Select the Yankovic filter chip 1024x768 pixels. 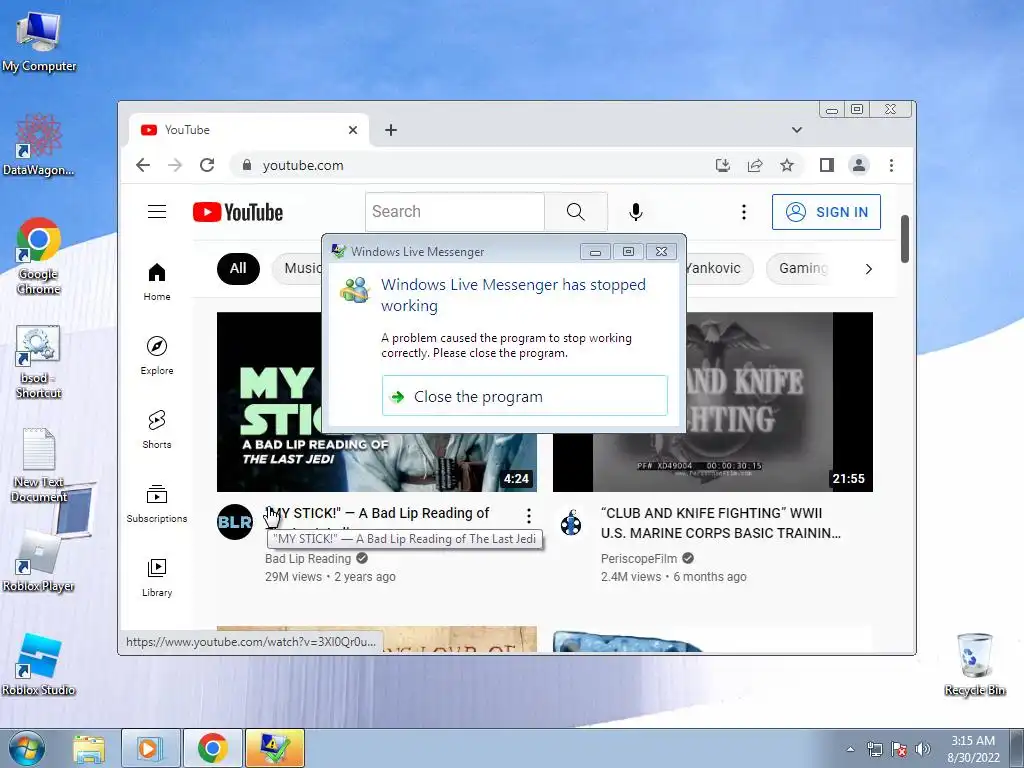click(x=718, y=268)
